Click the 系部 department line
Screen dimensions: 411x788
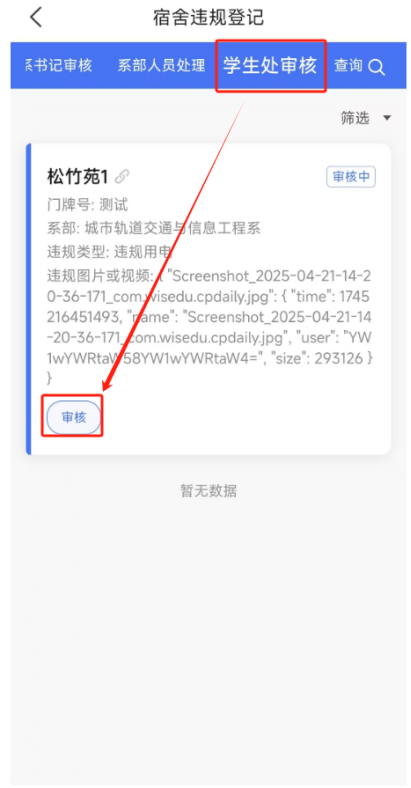click(154, 228)
